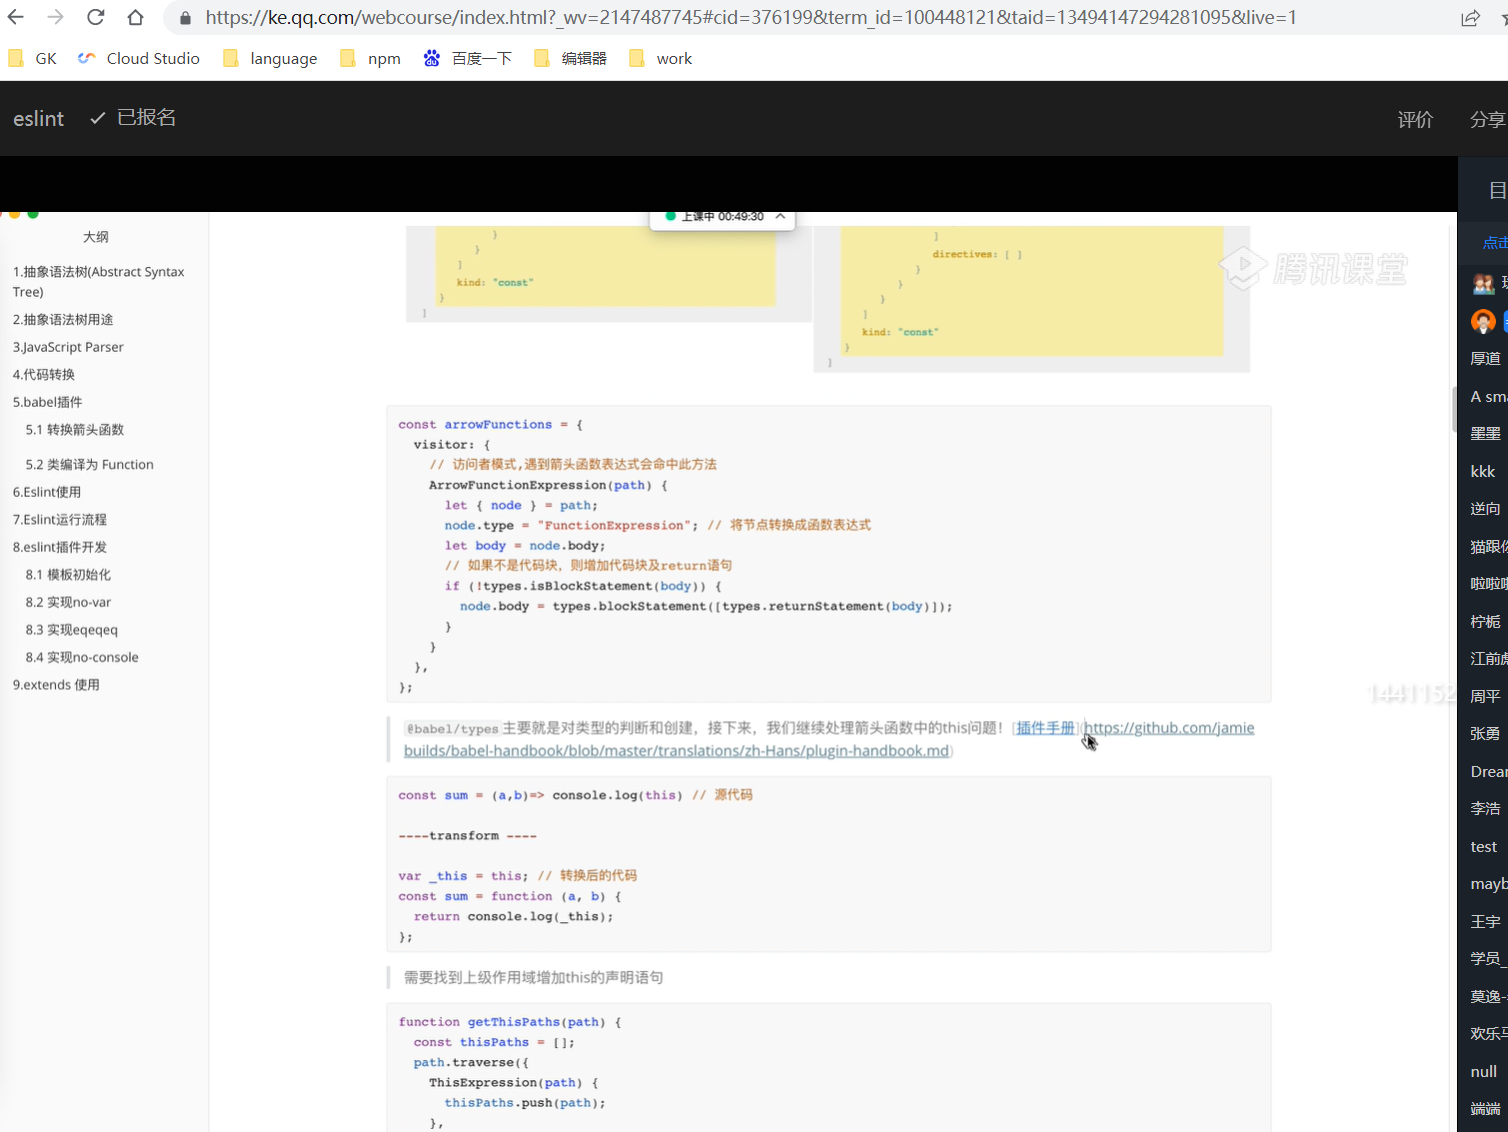Collapse the 上课中 live timer chevron

coord(780,216)
